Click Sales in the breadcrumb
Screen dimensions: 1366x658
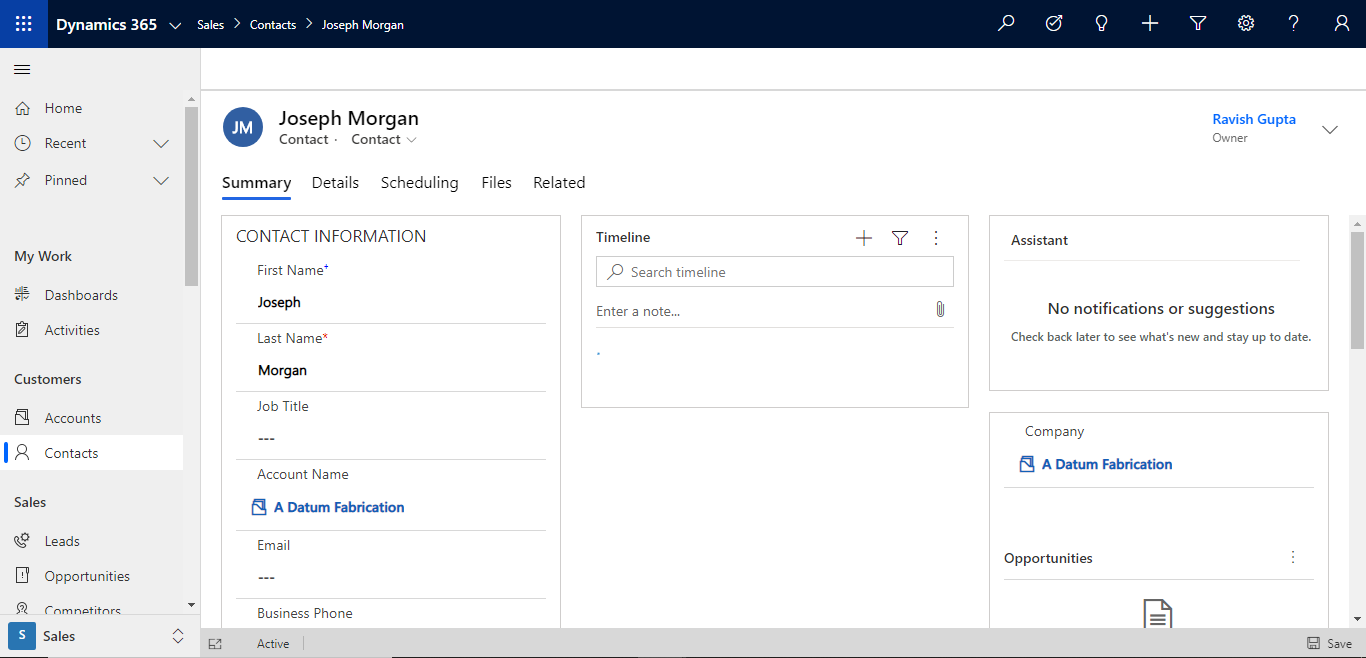210,25
